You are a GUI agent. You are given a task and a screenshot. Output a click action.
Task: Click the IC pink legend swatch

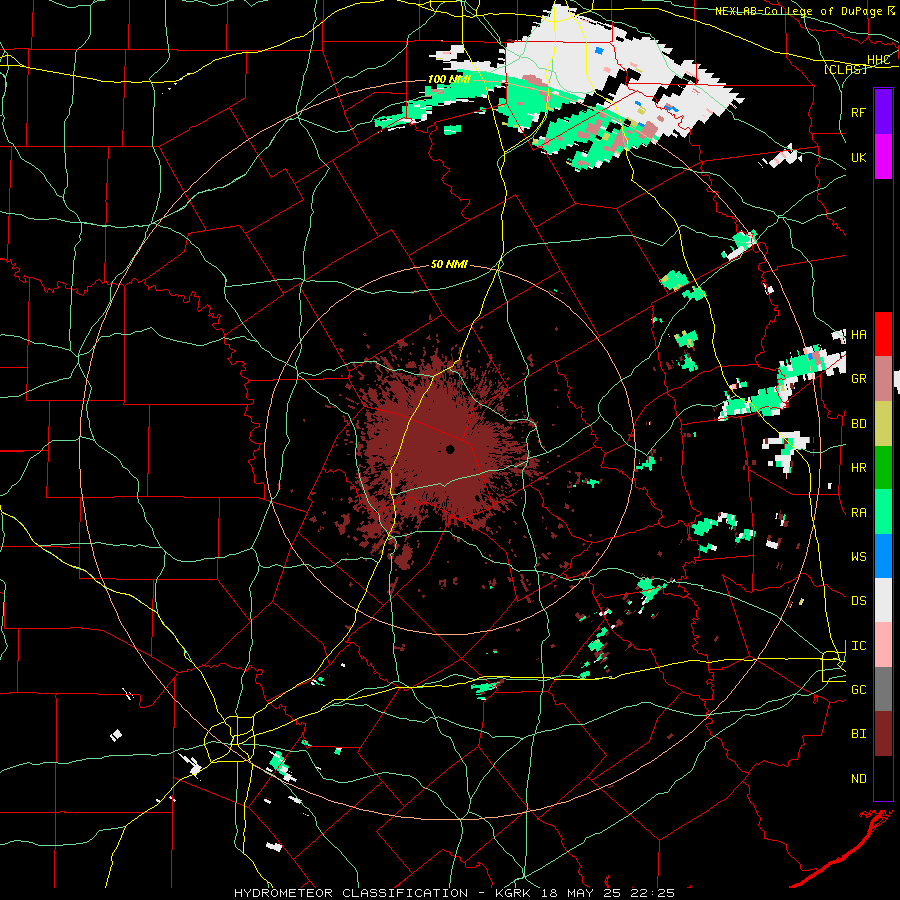(883, 645)
